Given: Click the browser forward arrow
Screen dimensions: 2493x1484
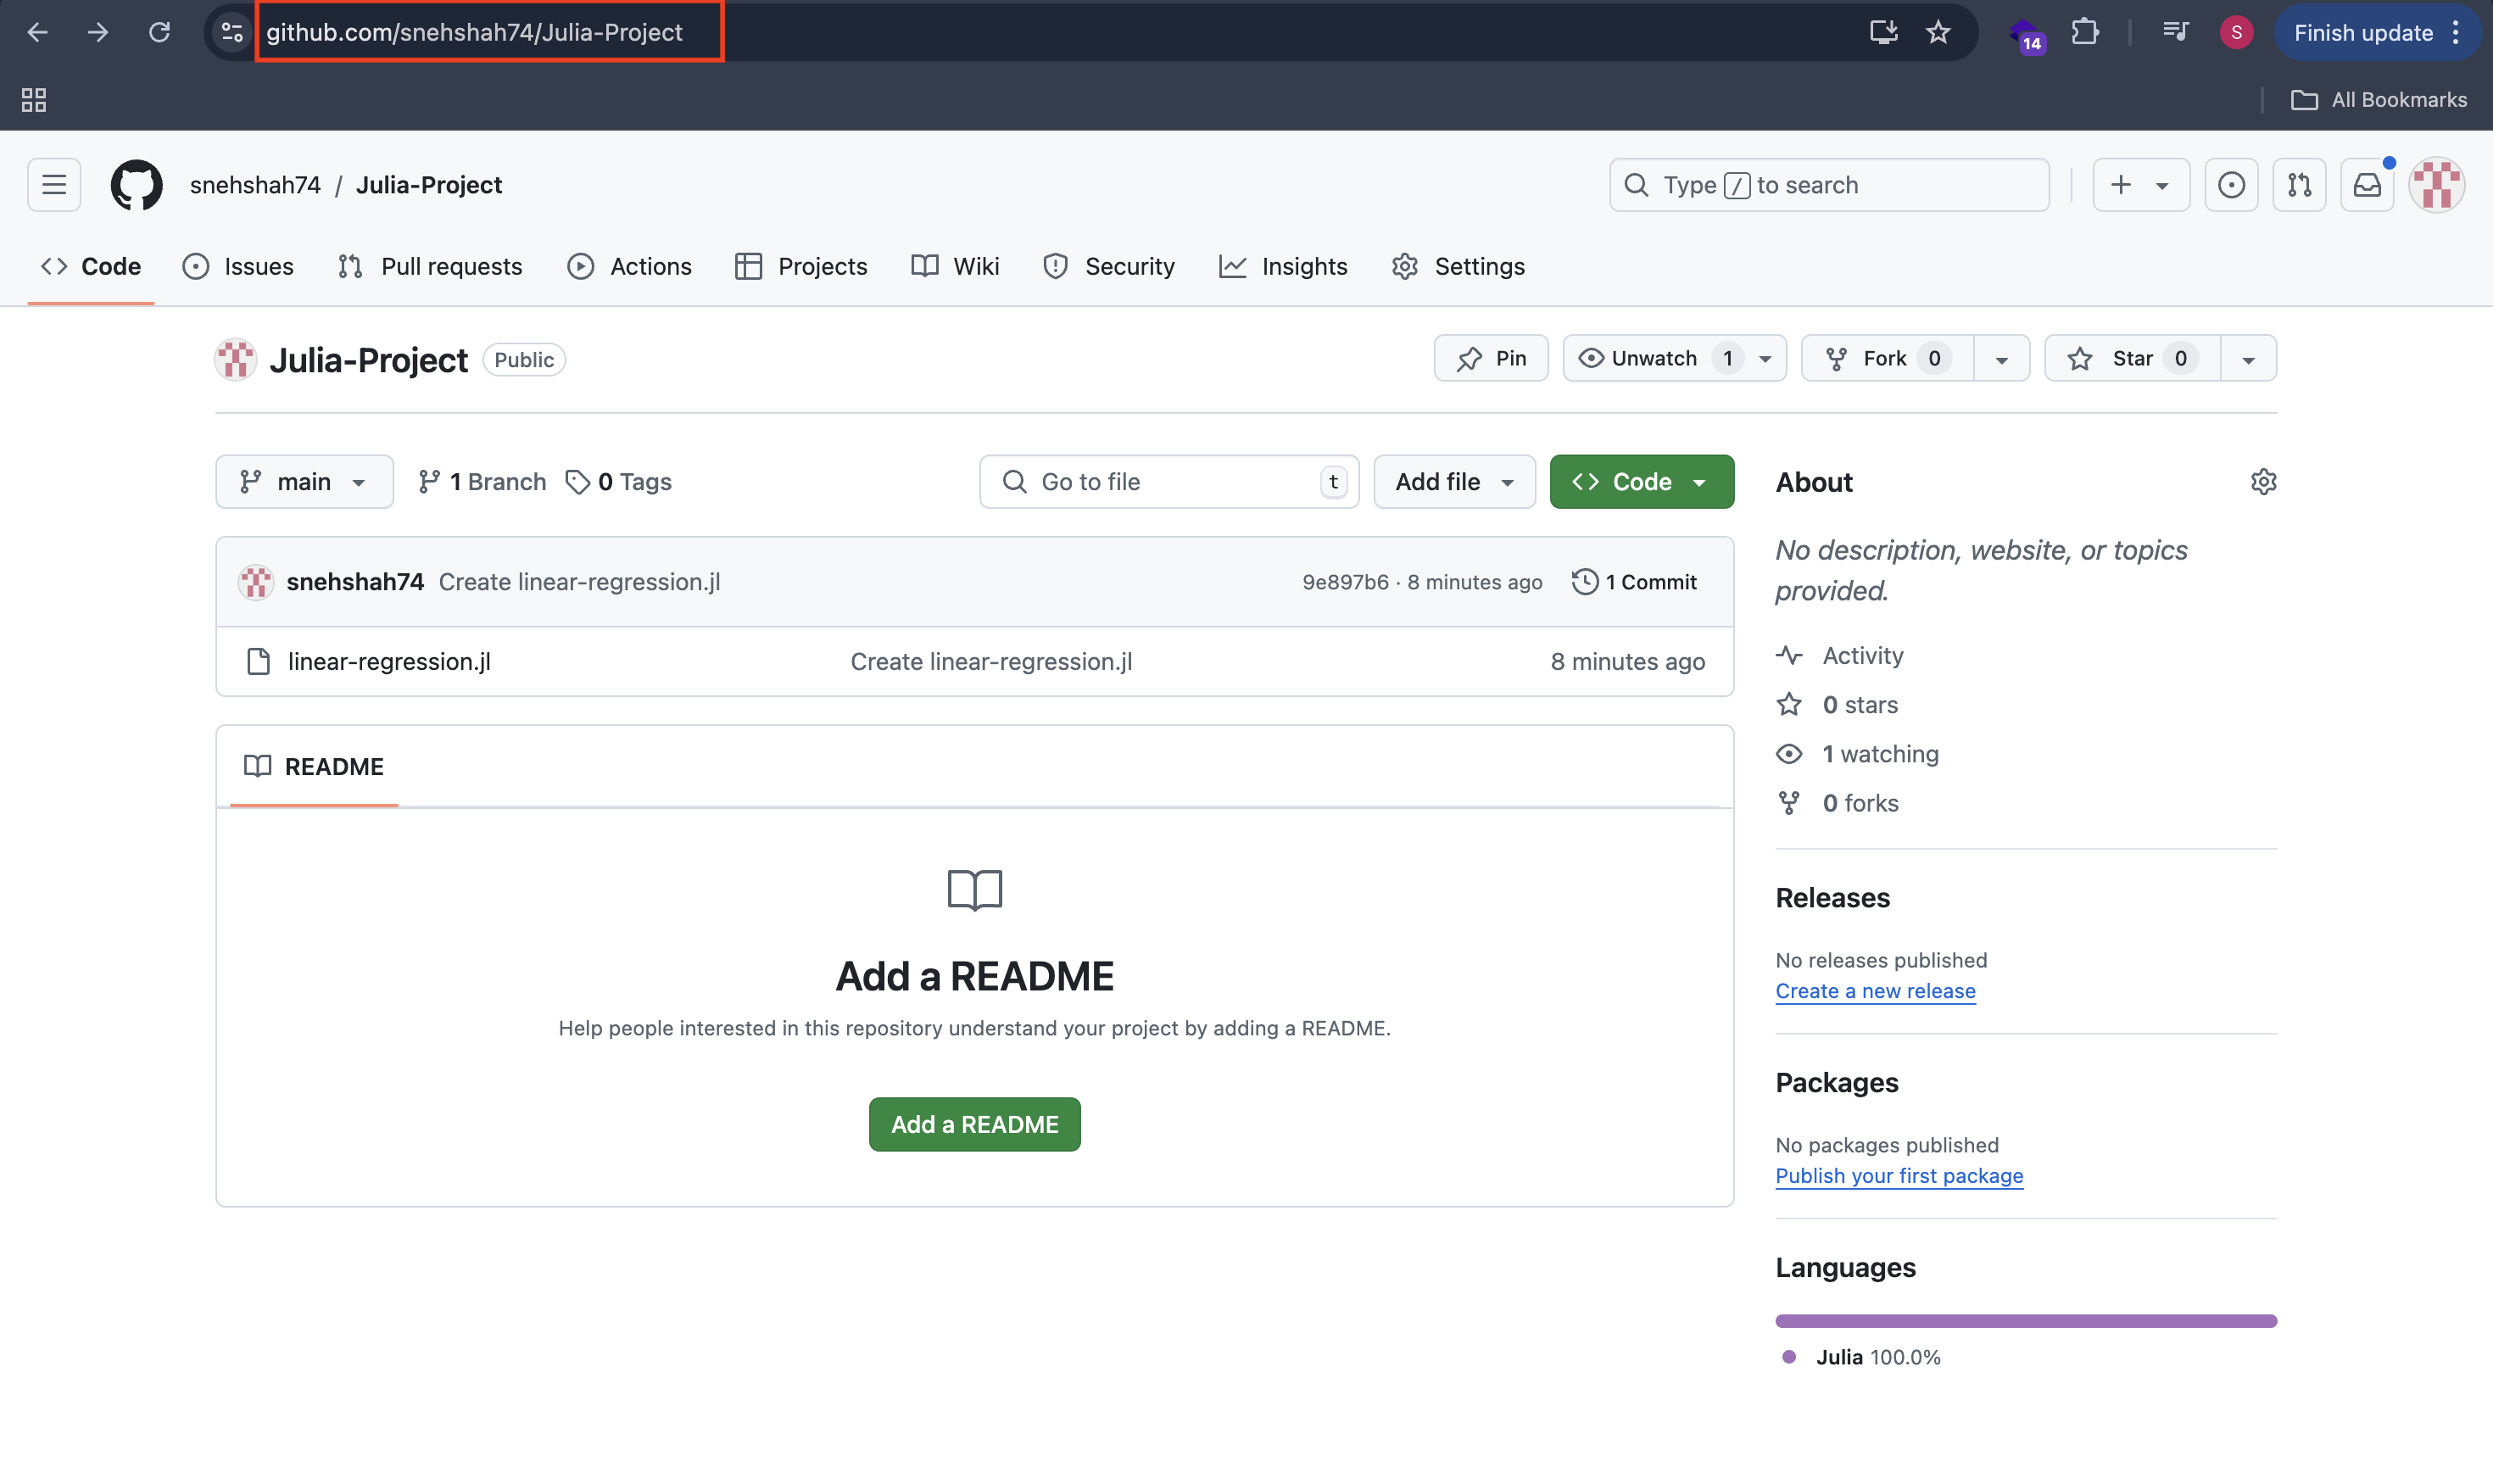Looking at the screenshot, I should point(97,32).
